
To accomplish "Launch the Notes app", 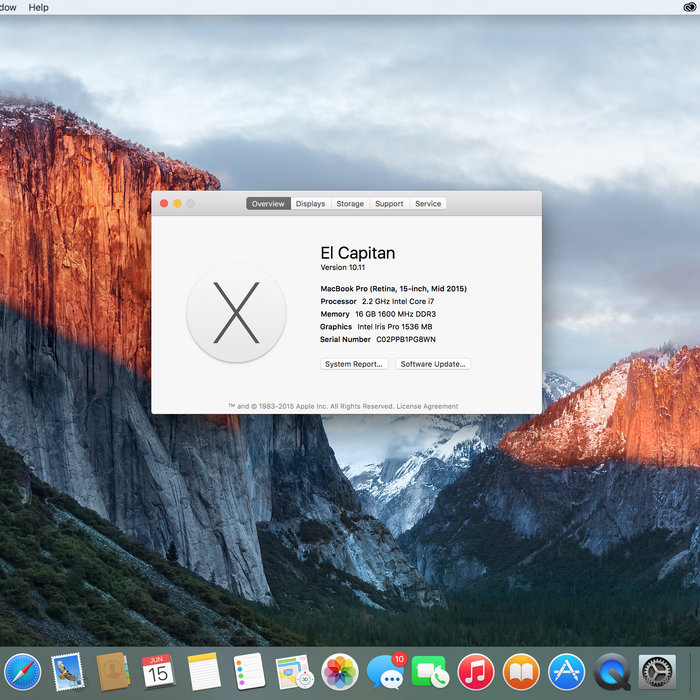I will 204,672.
